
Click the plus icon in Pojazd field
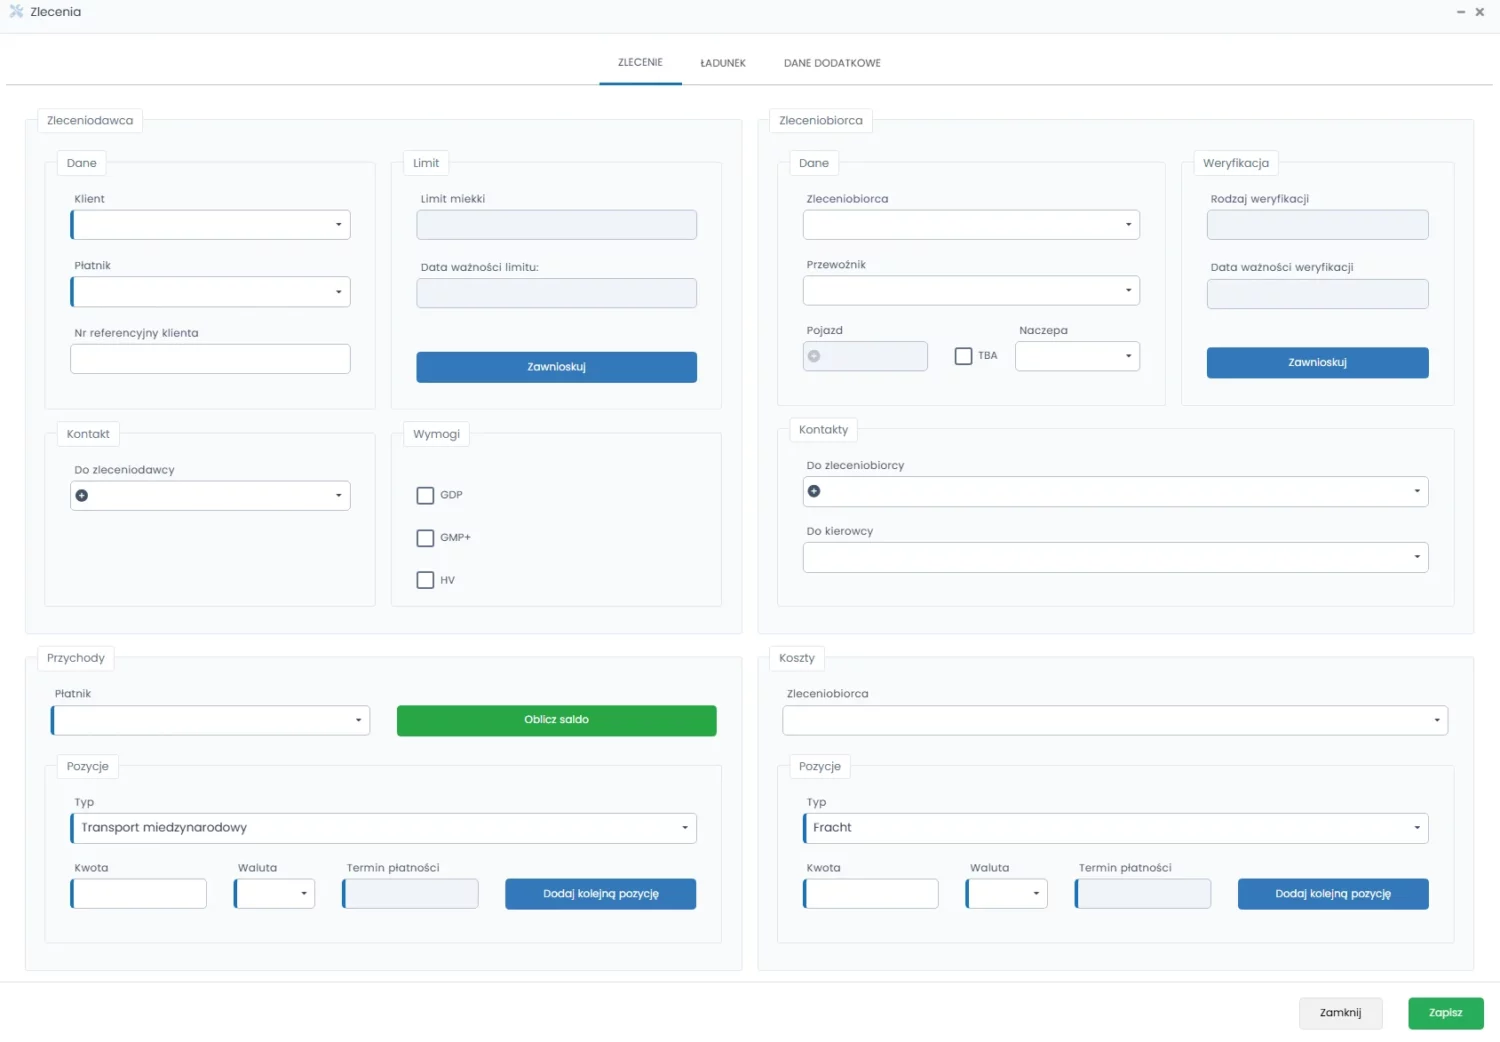point(814,356)
